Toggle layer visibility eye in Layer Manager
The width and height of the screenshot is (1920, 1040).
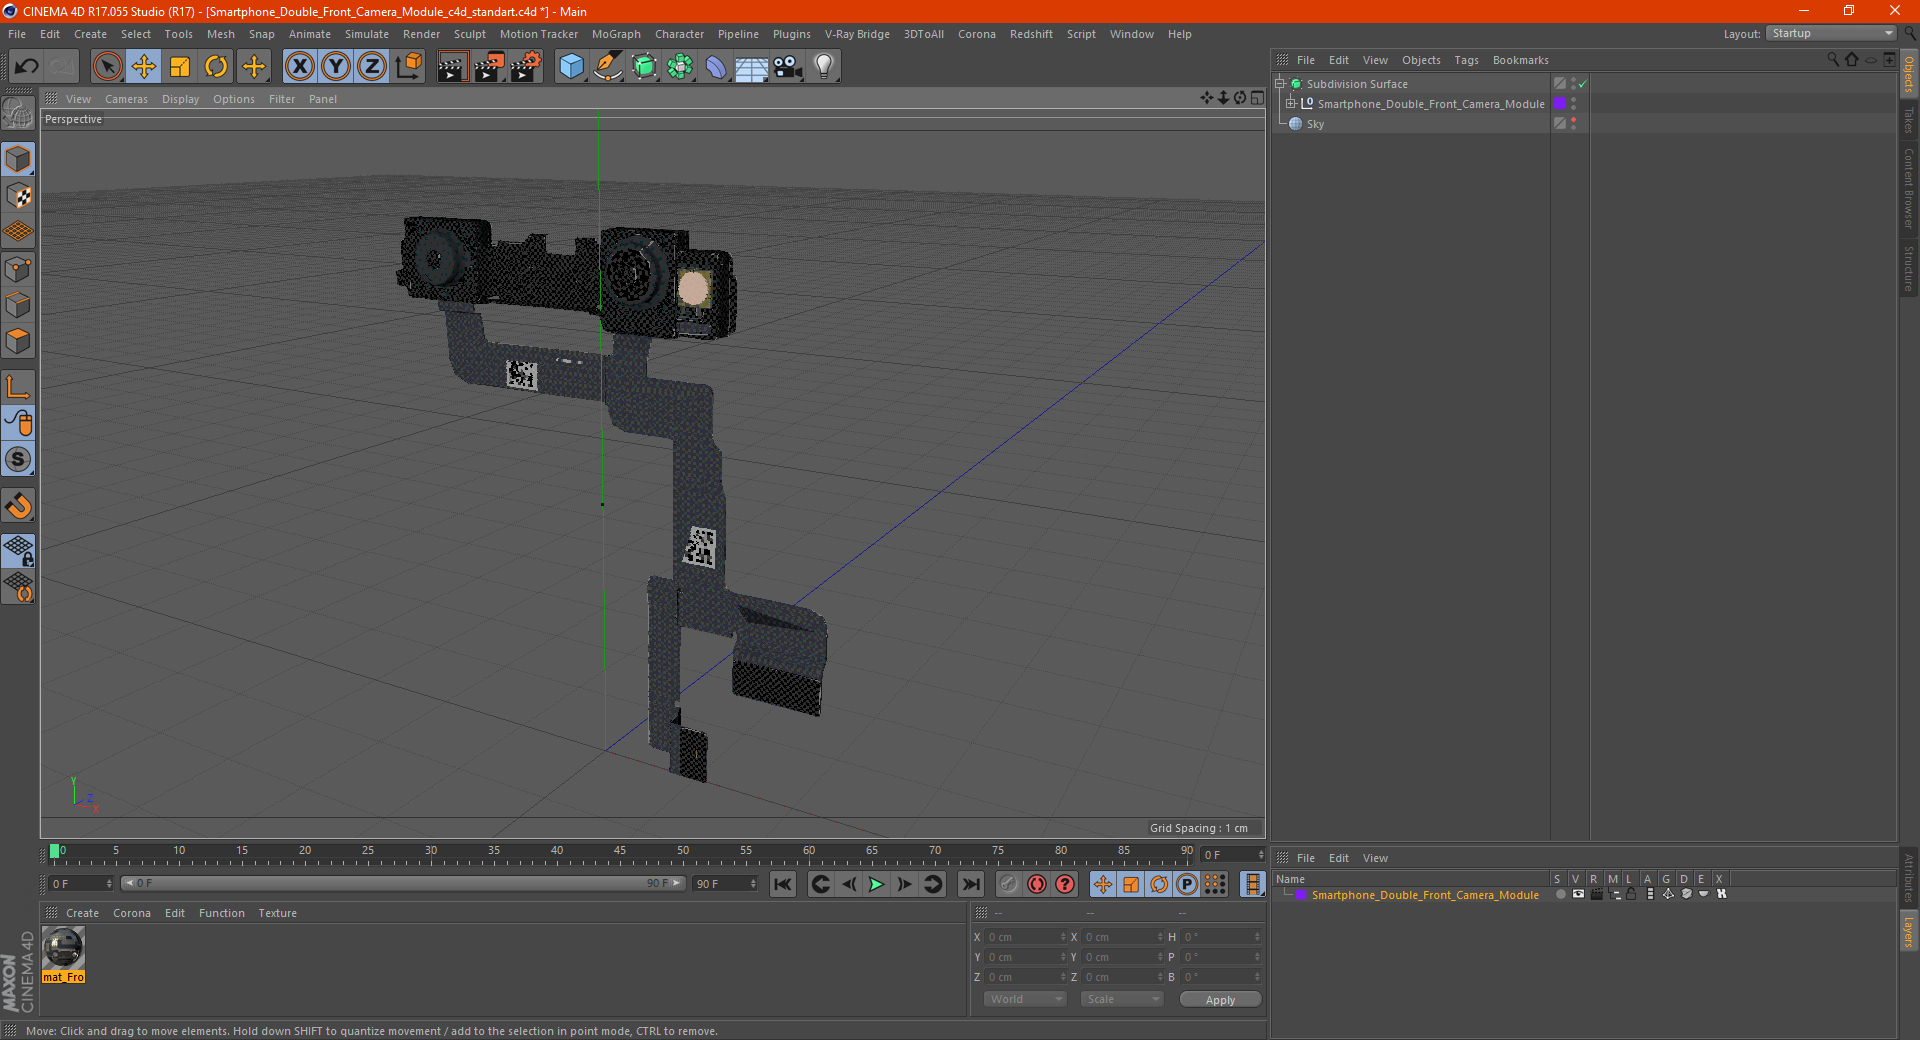click(1578, 894)
